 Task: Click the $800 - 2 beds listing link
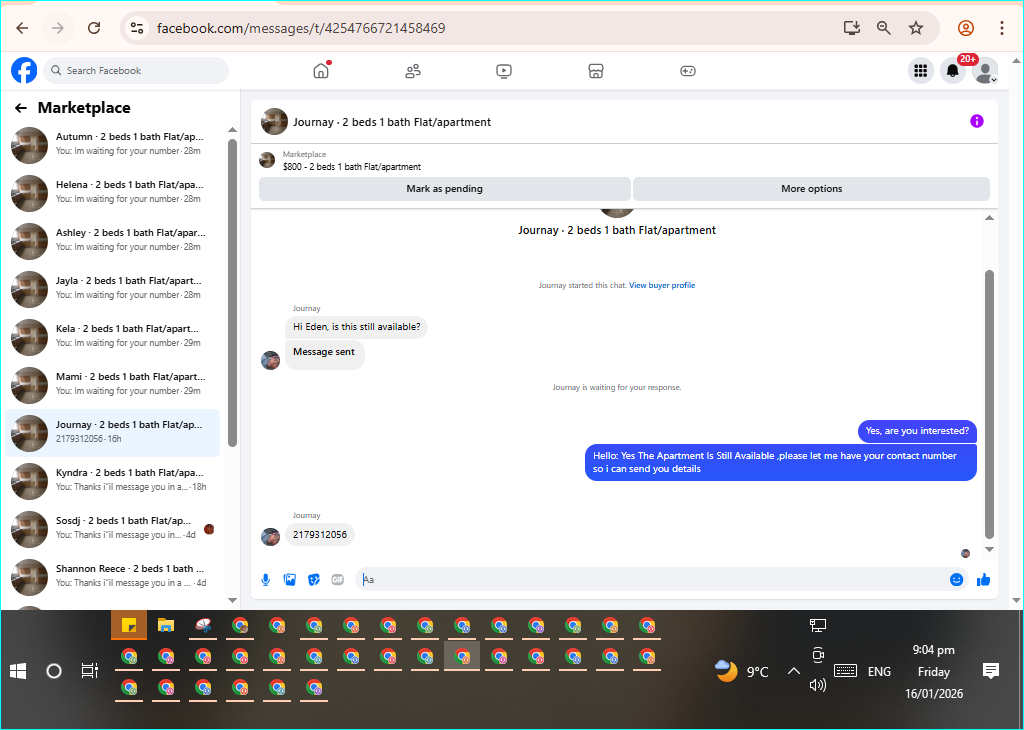tap(352, 167)
